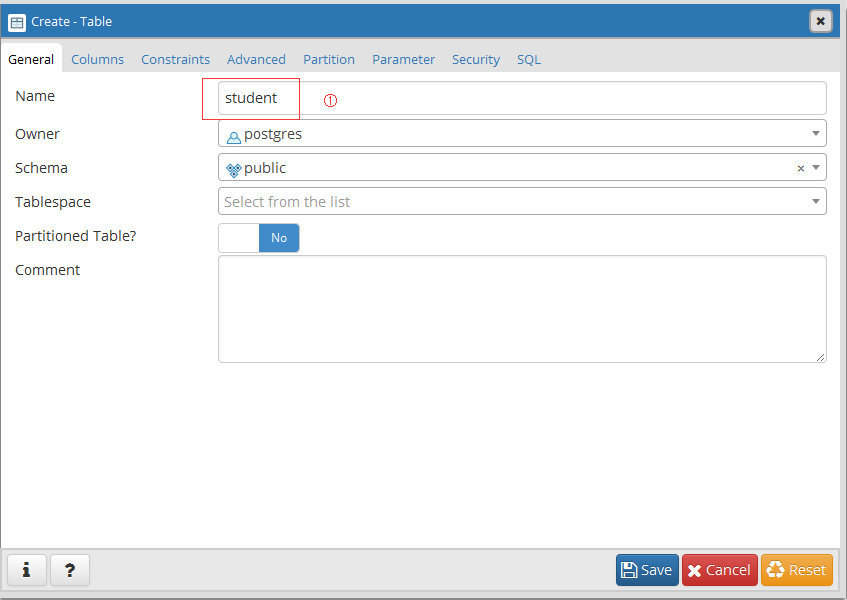Clear the Schema selection with the x
The image size is (847, 600).
pos(801,168)
